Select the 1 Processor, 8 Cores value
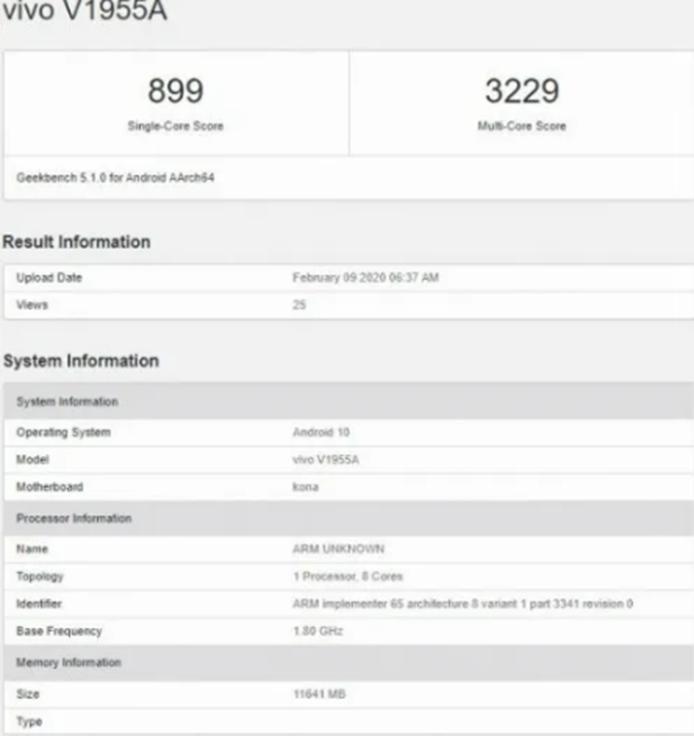Image resolution: width=694 pixels, height=736 pixels. [x=348, y=576]
